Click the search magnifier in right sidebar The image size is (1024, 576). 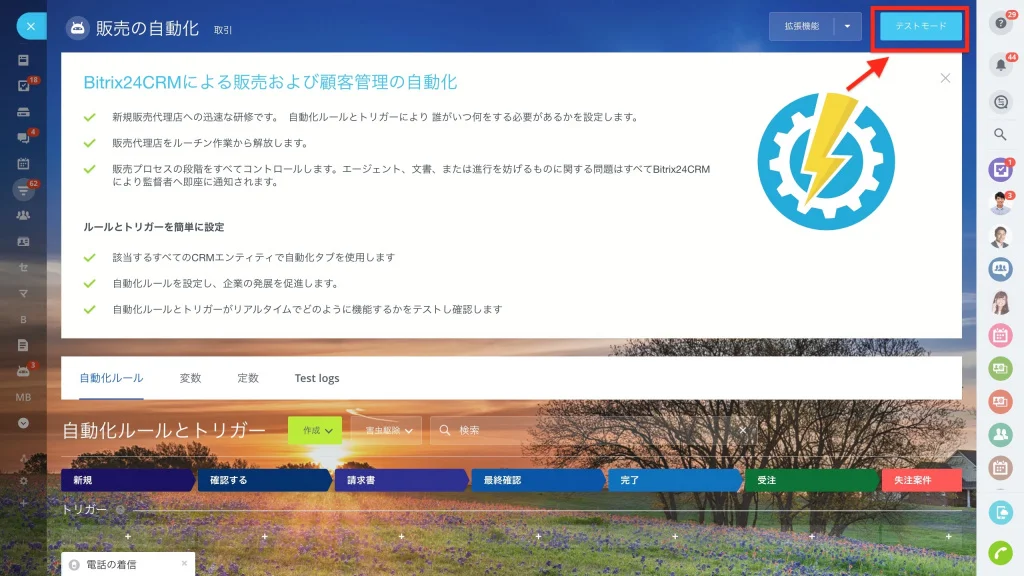1000,135
